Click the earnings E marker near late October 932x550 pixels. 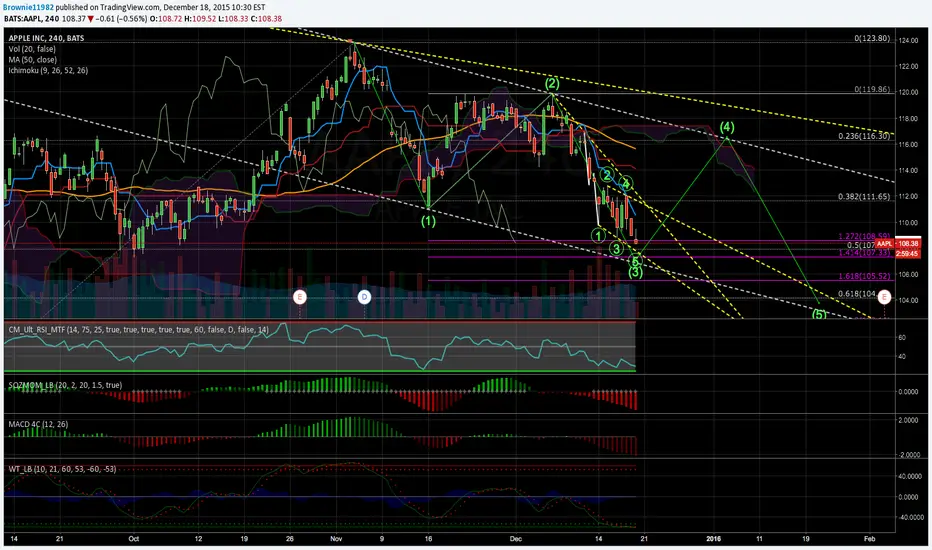pos(300,297)
